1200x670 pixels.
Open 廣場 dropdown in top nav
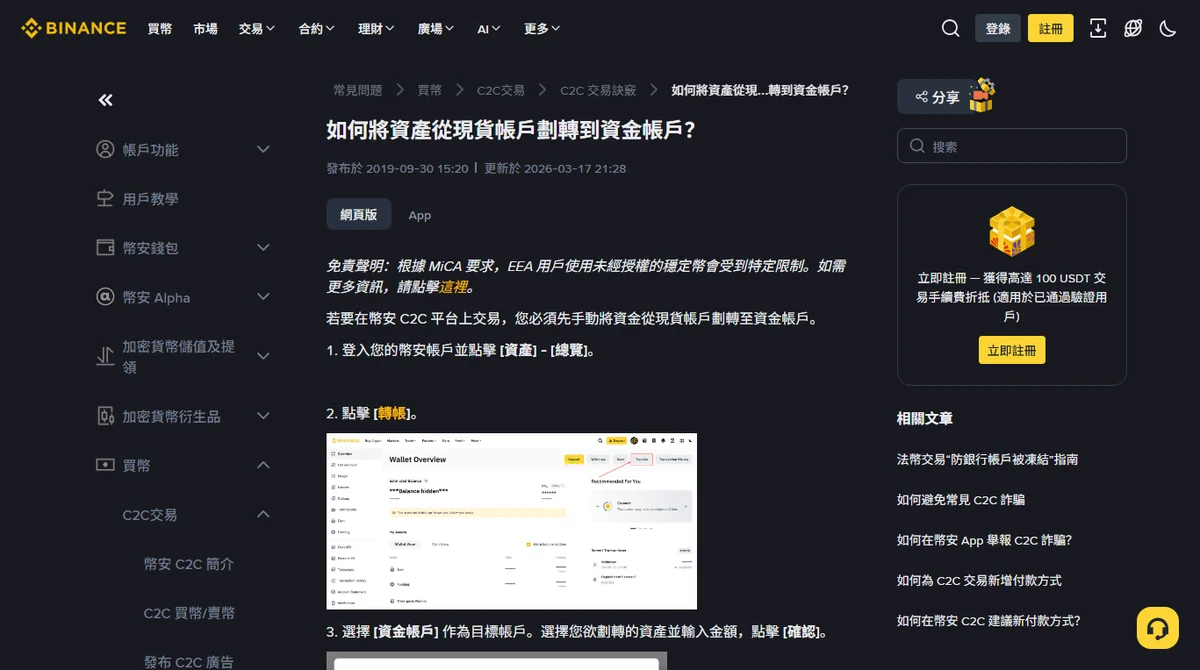pyautogui.click(x=436, y=29)
